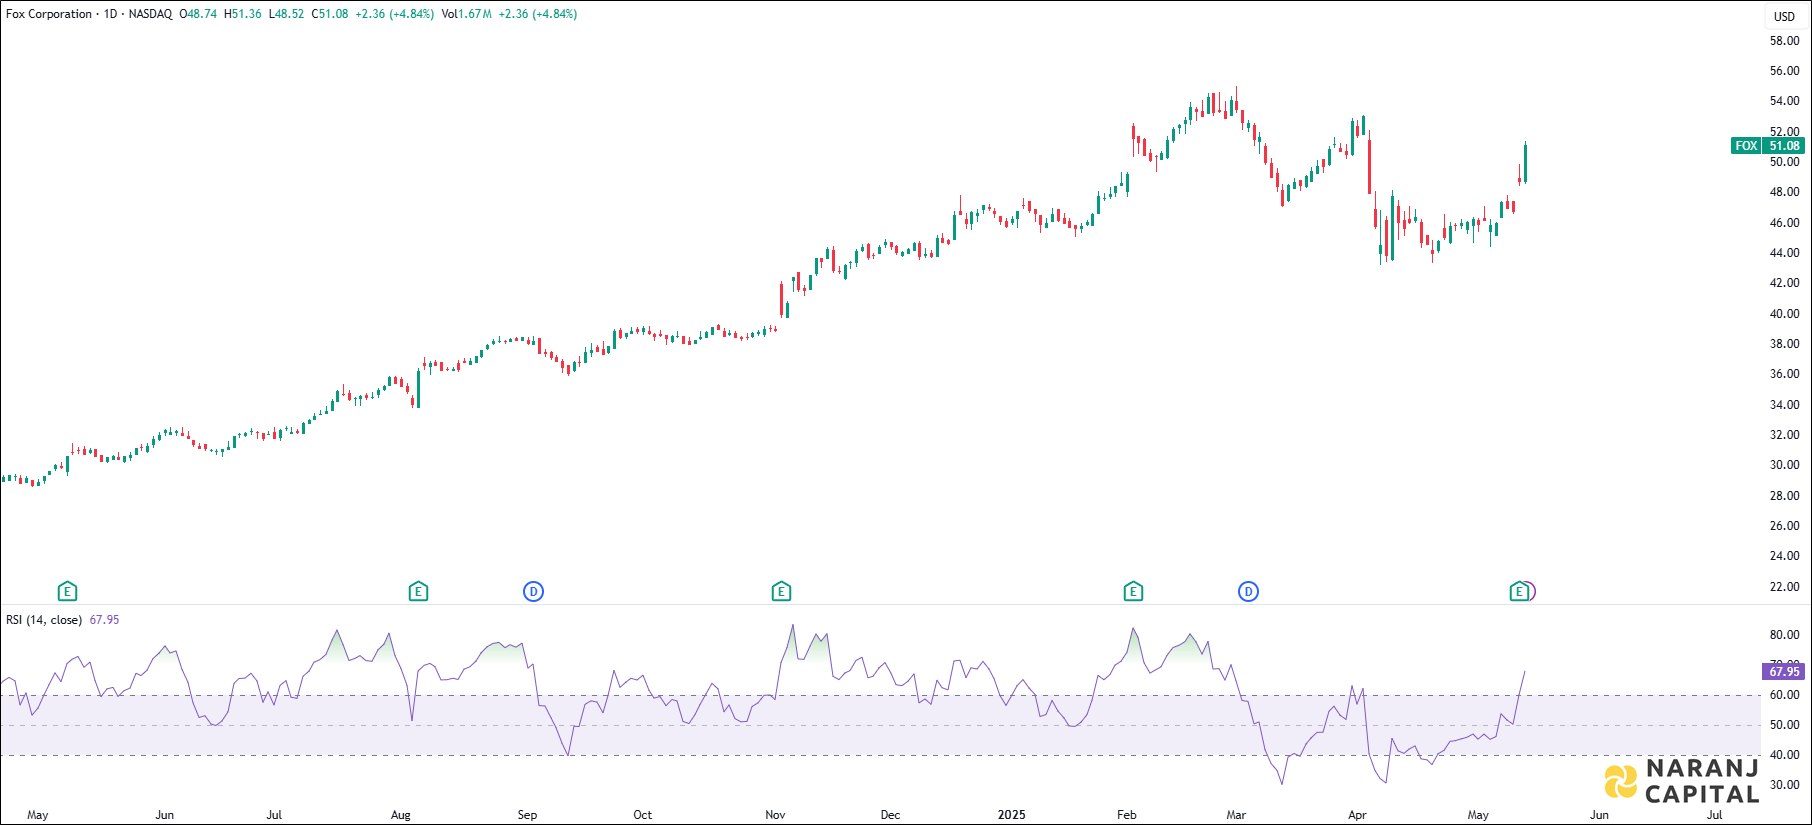This screenshot has height=825, width=1812.
Task: Click the Fox Corporation symbol title
Action: [x=49, y=14]
